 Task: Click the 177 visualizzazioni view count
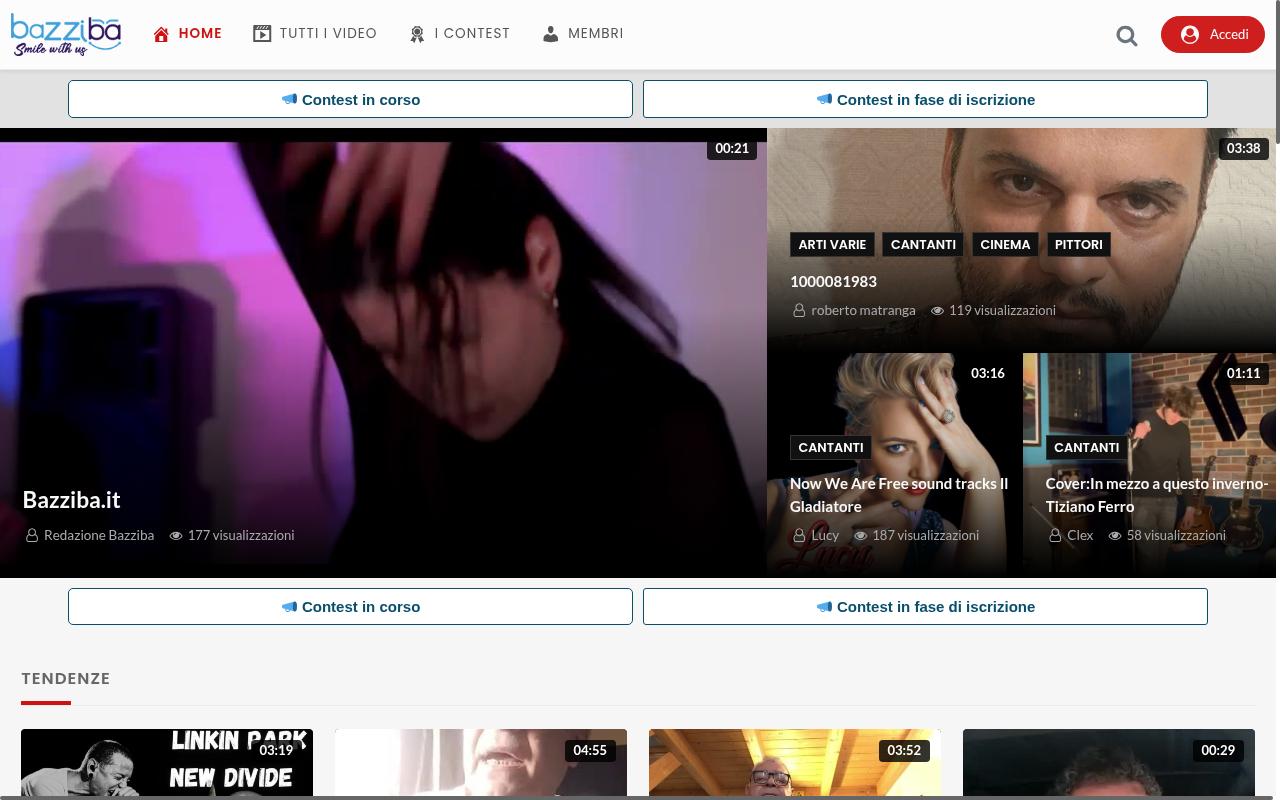pyautogui.click(x=241, y=536)
